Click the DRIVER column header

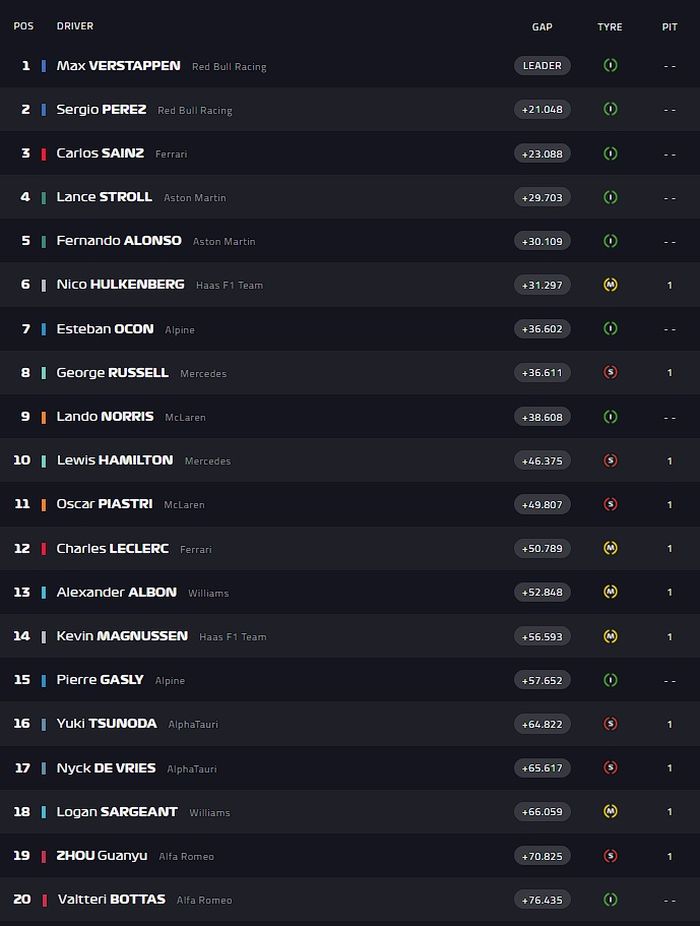75,27
